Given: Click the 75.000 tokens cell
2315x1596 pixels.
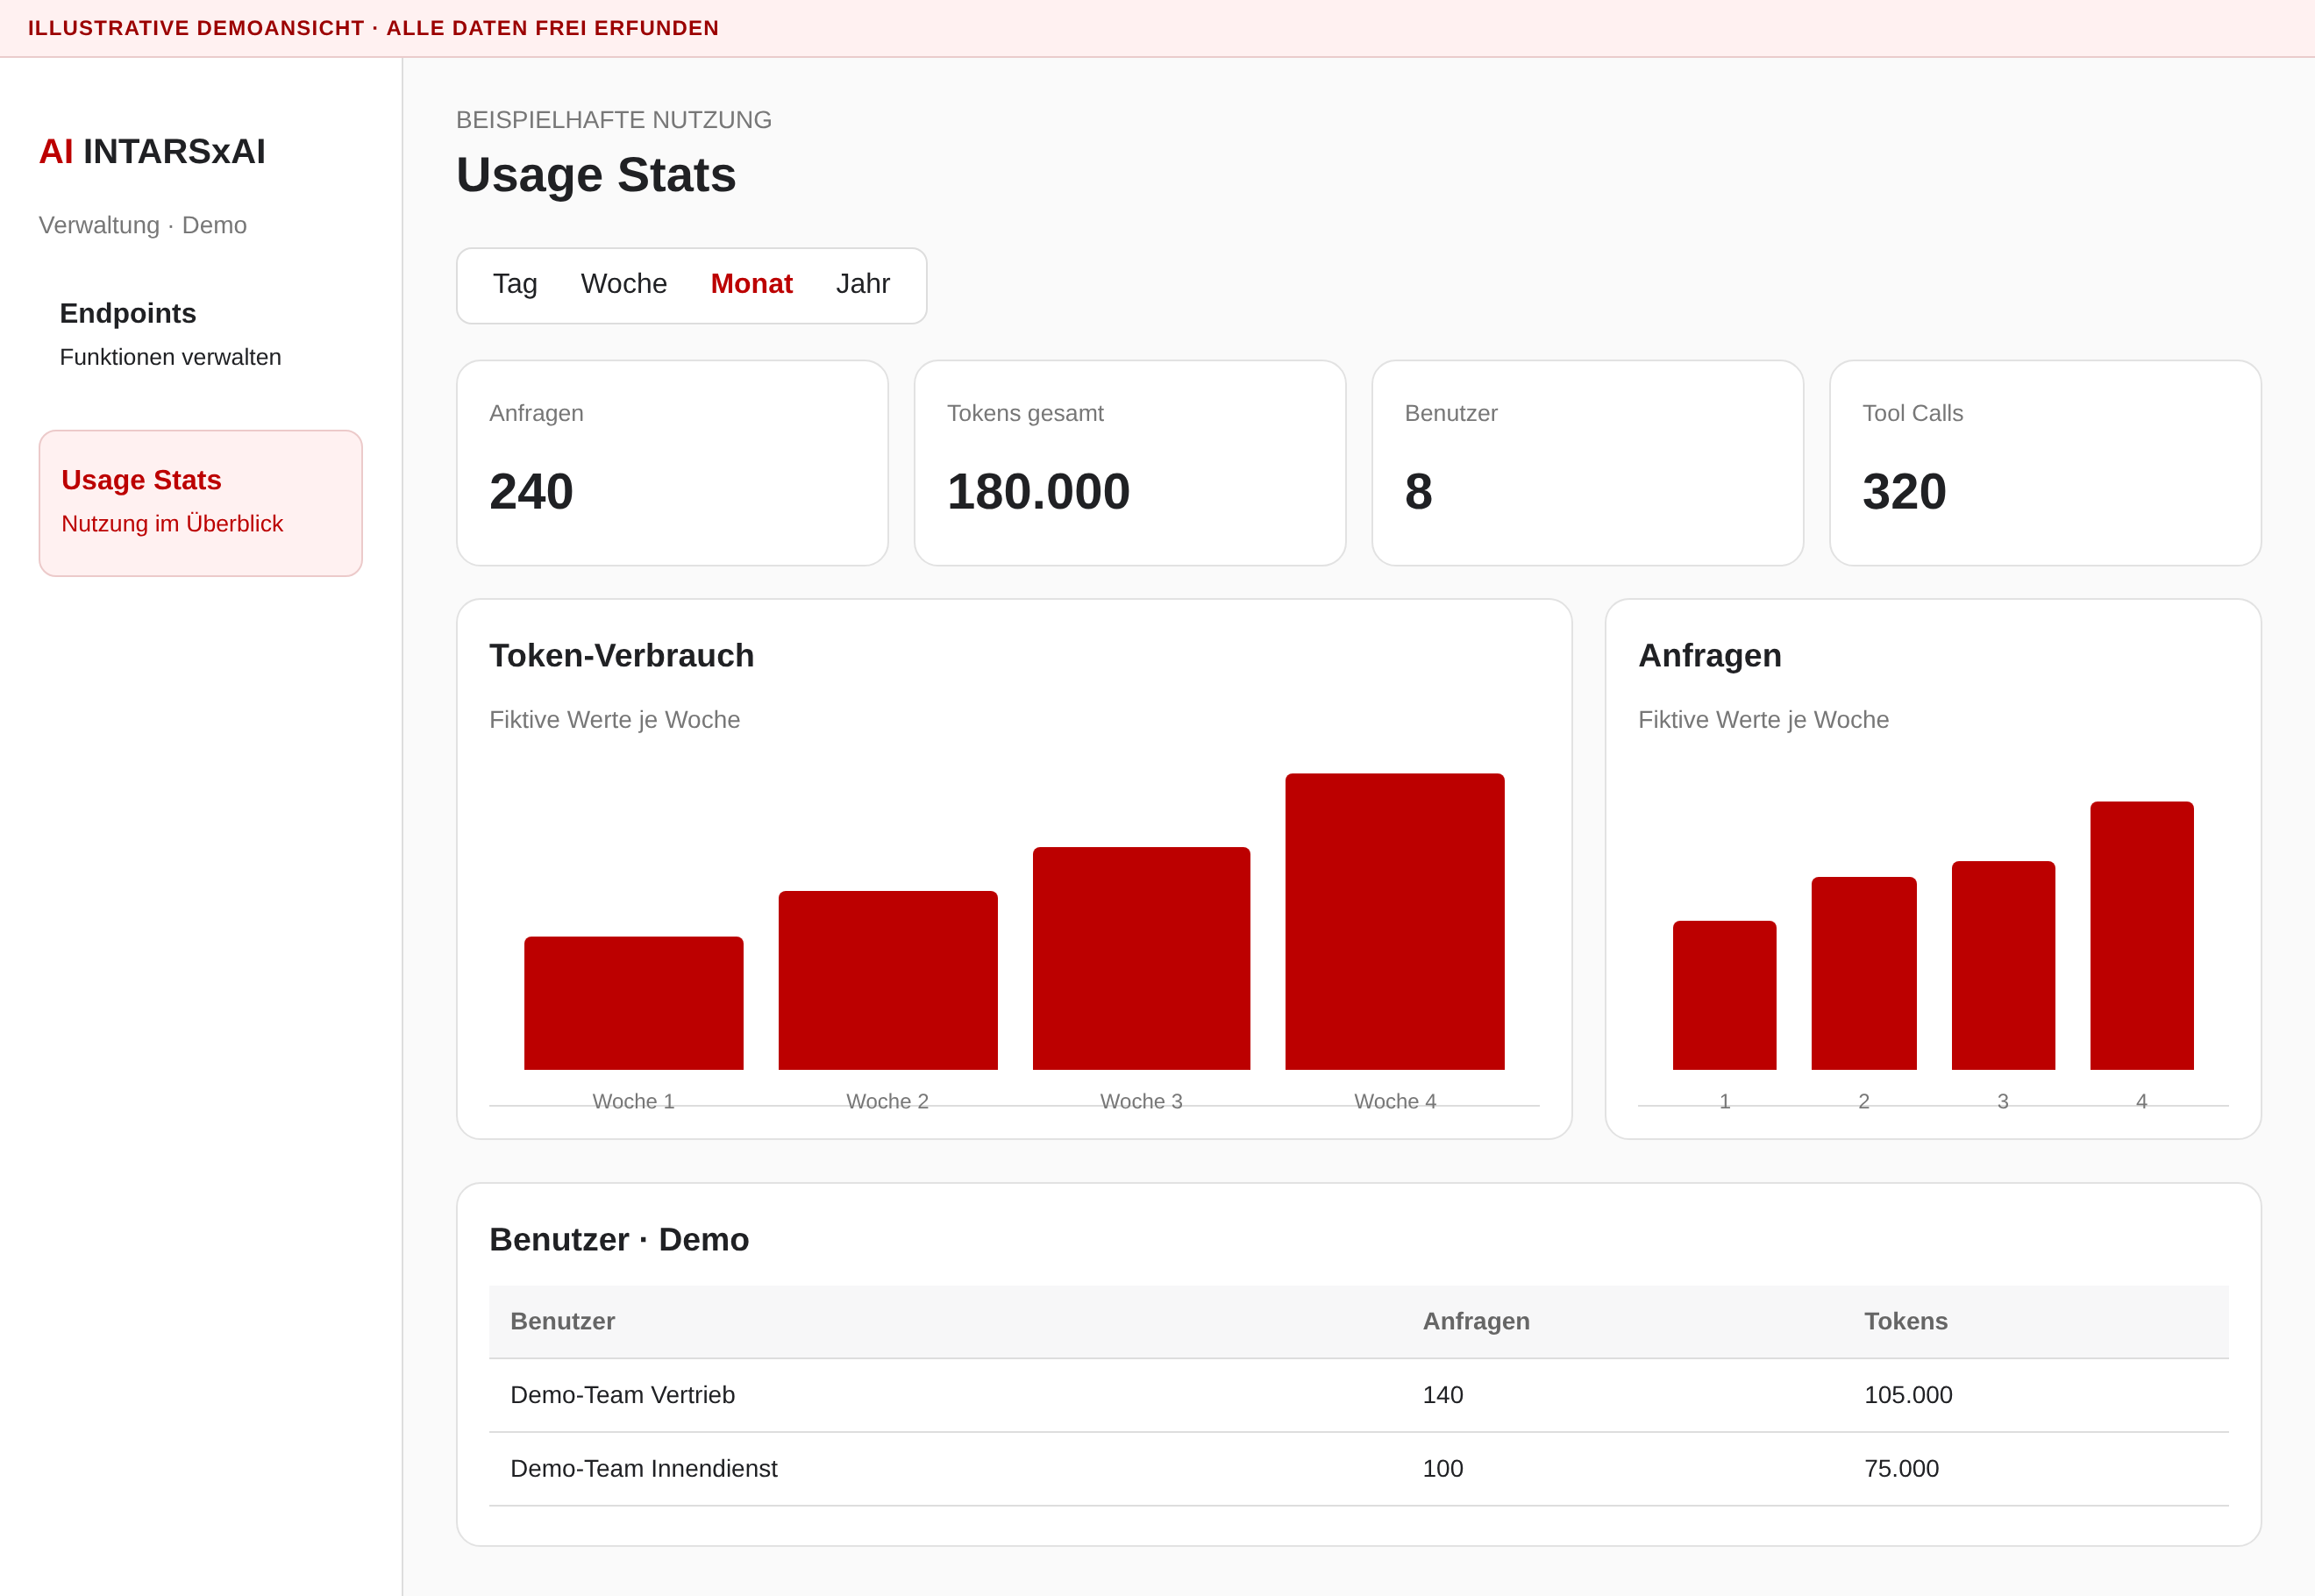Looking at the screenshot, I should tap(1901, 1469).
